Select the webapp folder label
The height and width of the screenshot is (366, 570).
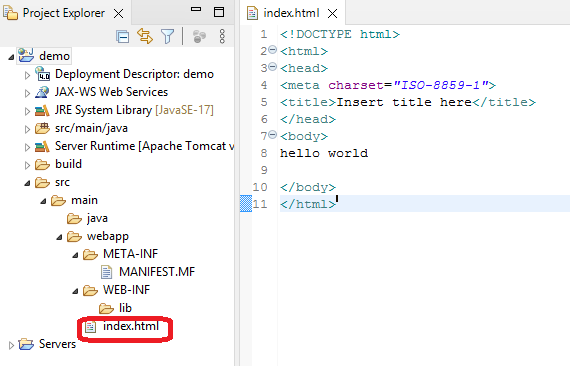(x=108, y=236)
